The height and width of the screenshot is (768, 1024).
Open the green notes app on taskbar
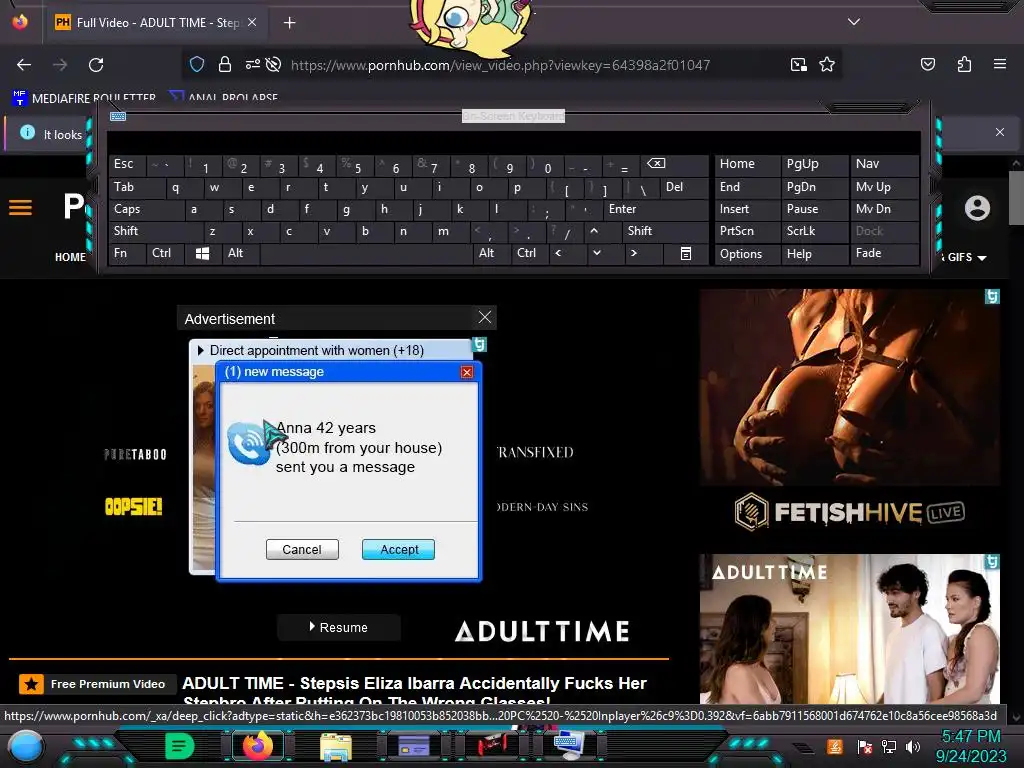tap(180, 746)
